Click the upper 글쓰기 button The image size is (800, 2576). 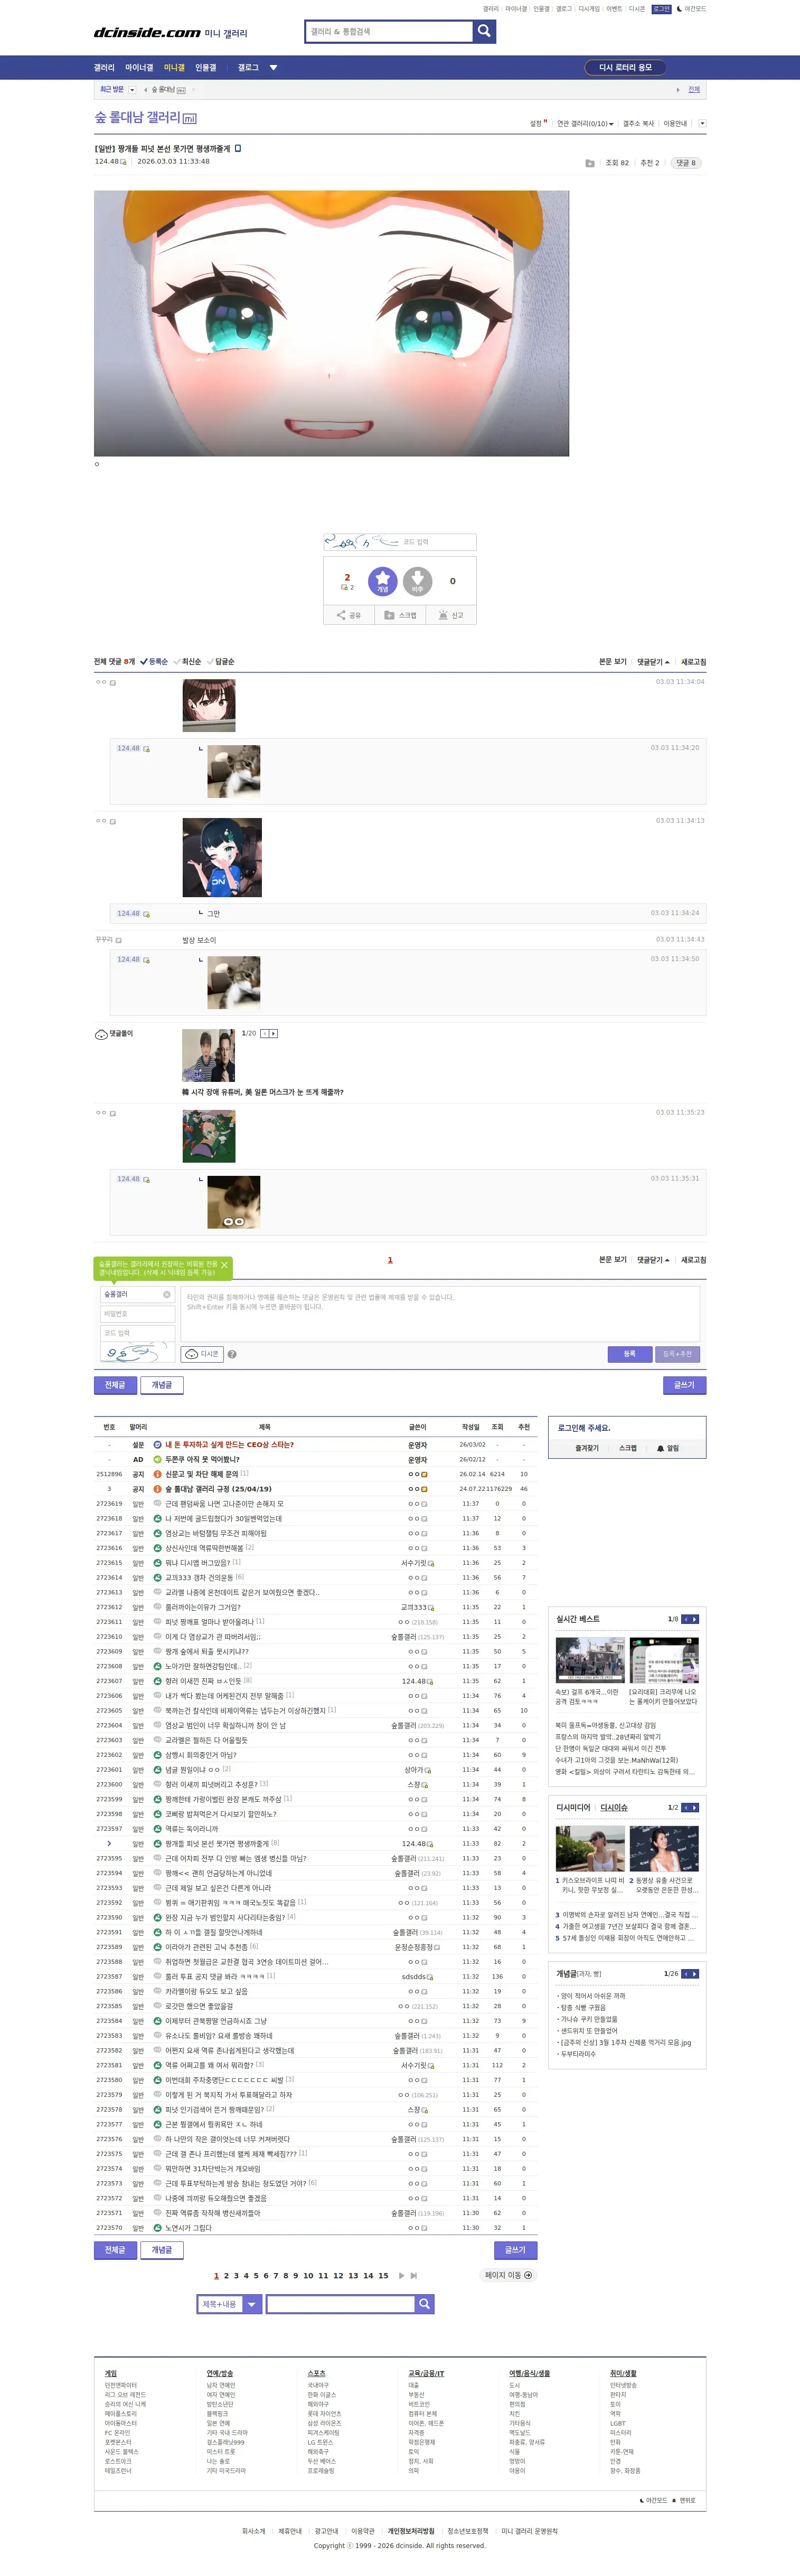[x=684, y=1385]
